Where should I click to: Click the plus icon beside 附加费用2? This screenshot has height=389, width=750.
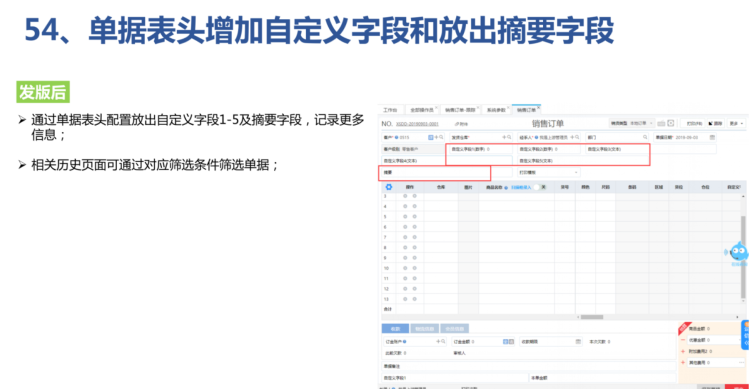point(683,351)
